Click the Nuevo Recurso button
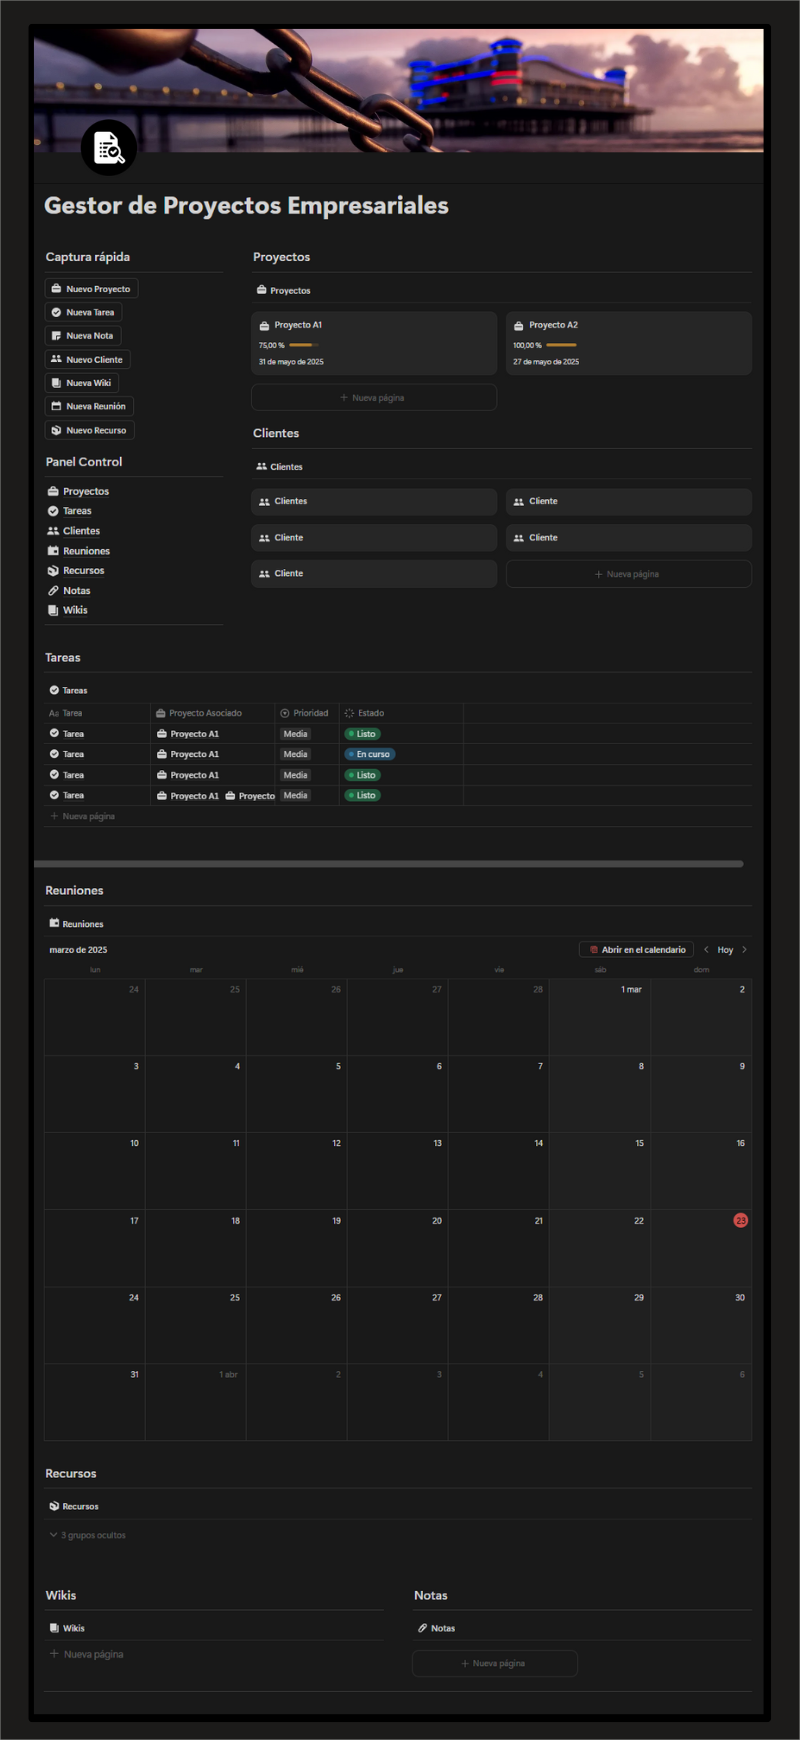Viewport: 800px width, 1740px height. coord(89,431)
